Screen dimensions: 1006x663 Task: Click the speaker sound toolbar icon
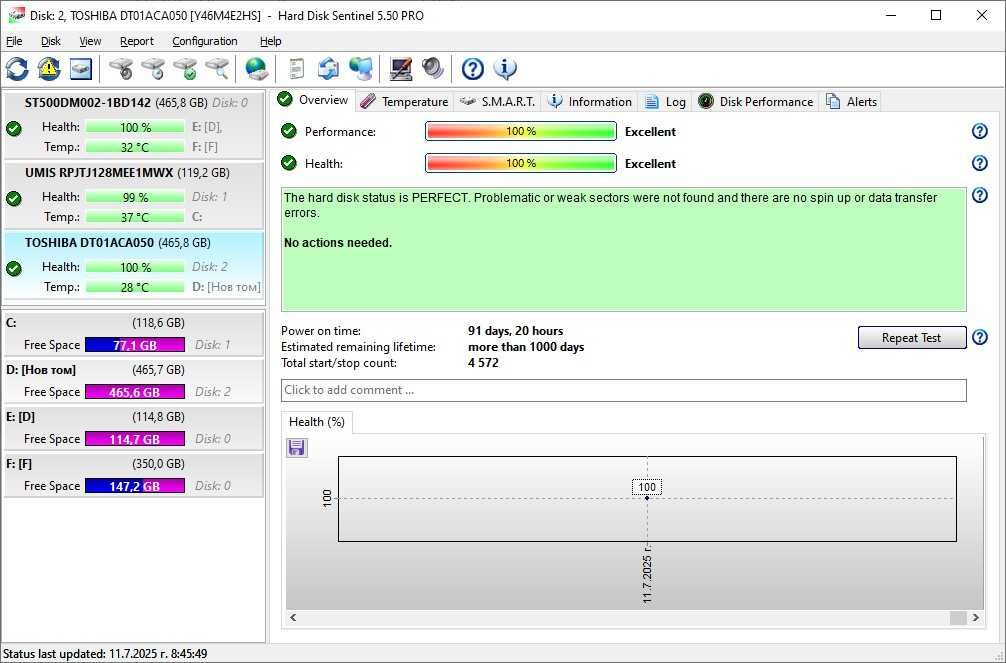433,69
